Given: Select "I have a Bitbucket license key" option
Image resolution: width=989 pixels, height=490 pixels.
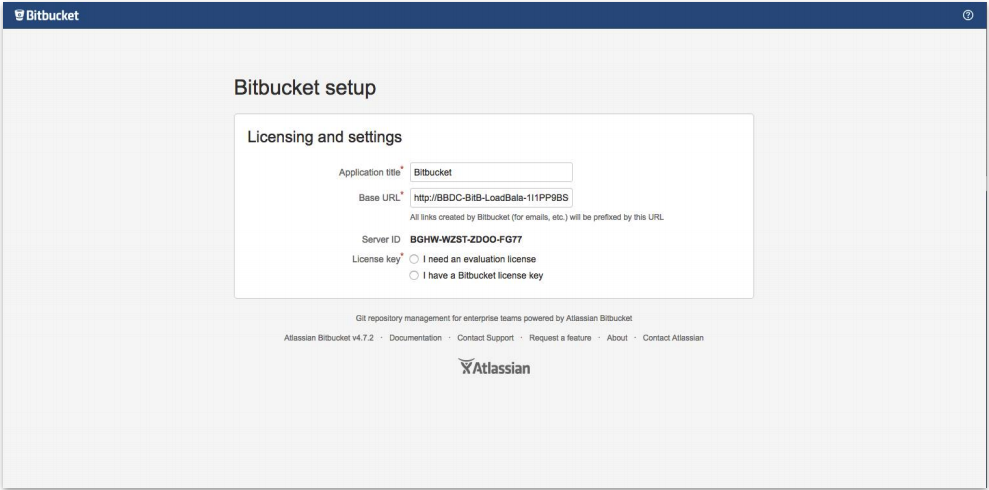Looking at the screenshot, I should [x=414, y=275].
